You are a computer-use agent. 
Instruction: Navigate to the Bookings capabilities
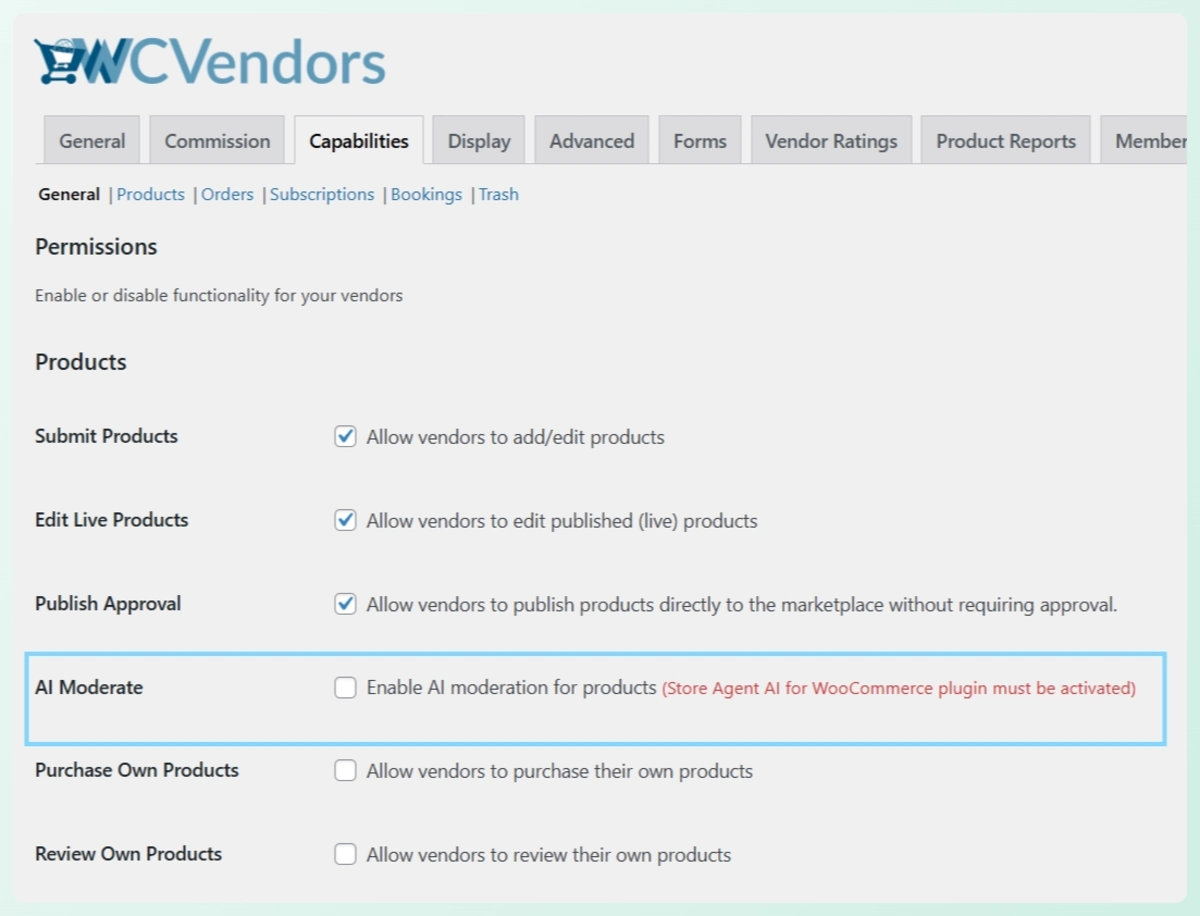point(427,194)
